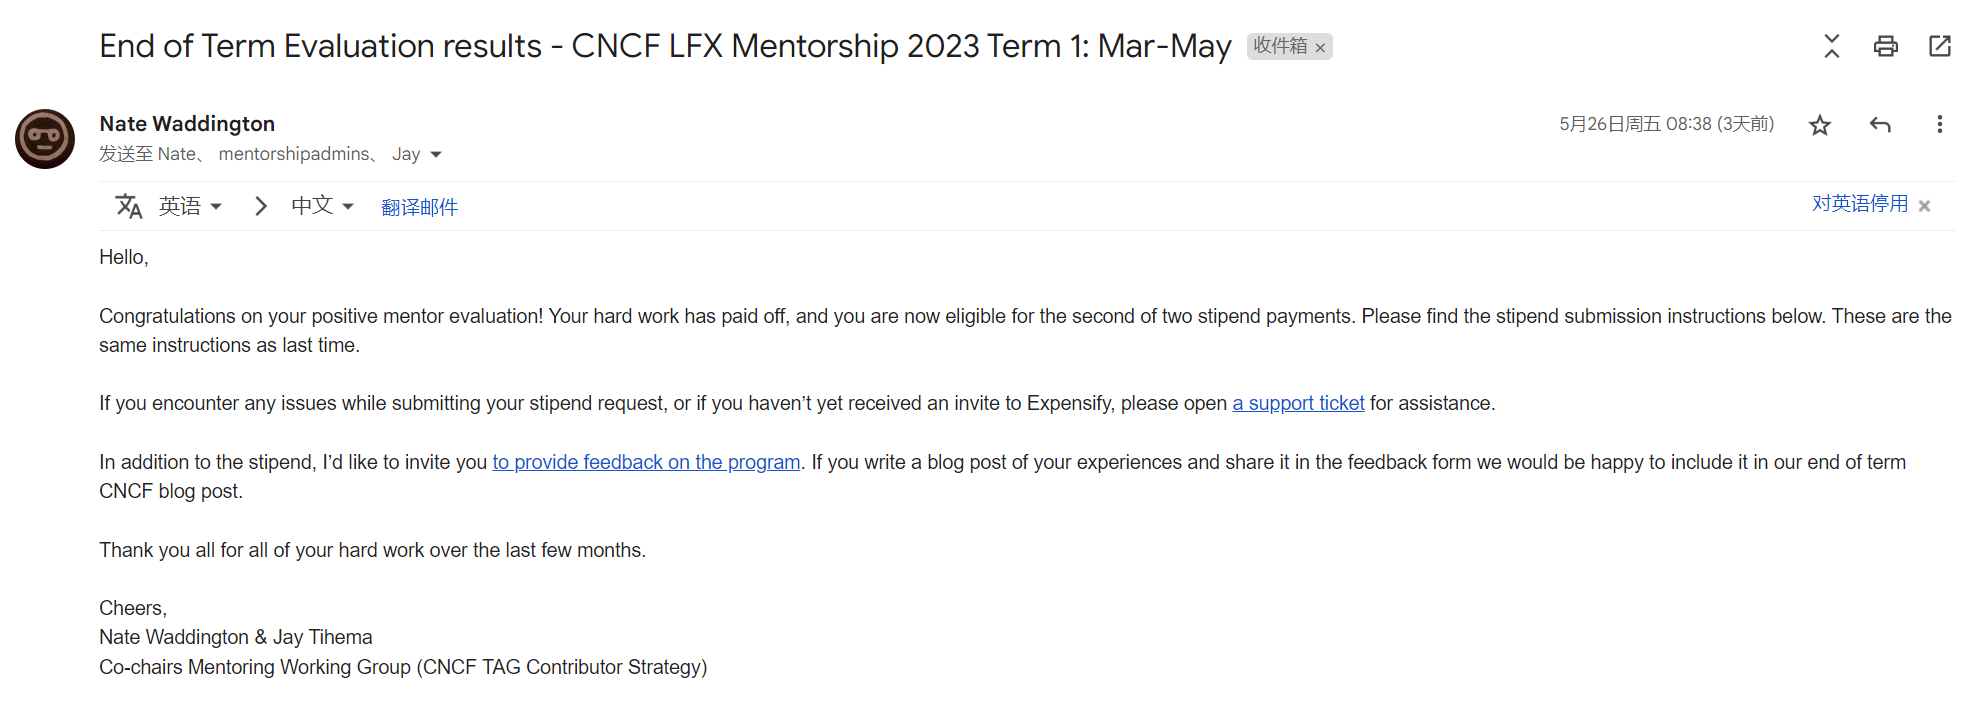Reply using the arrow icon

point(1879,125)
